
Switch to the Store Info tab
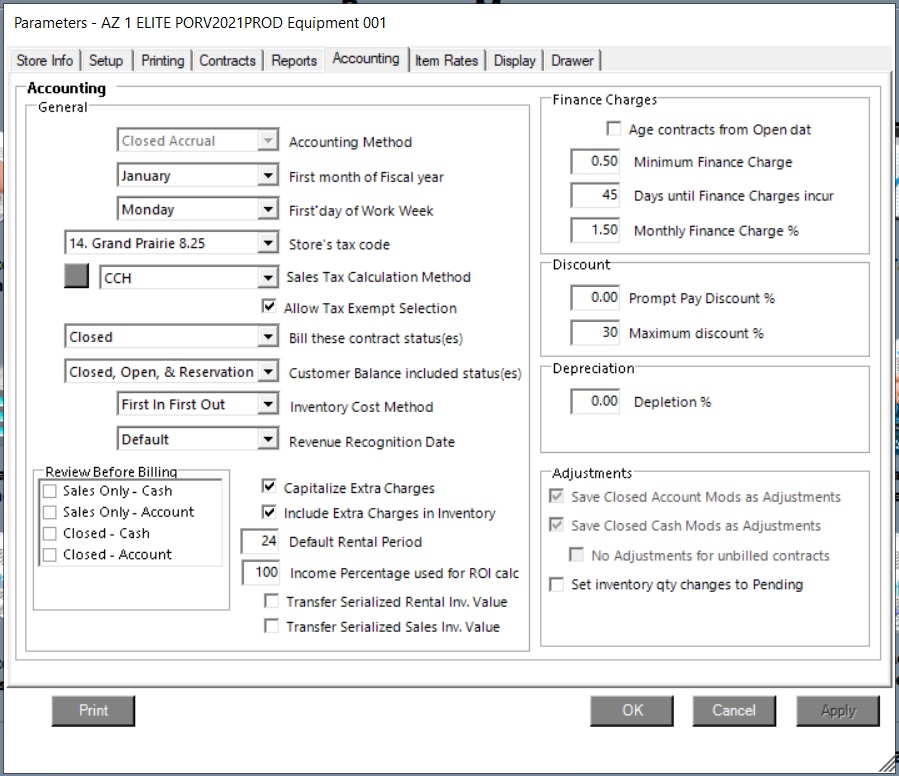pyautogui.click(x=44, y=61)
